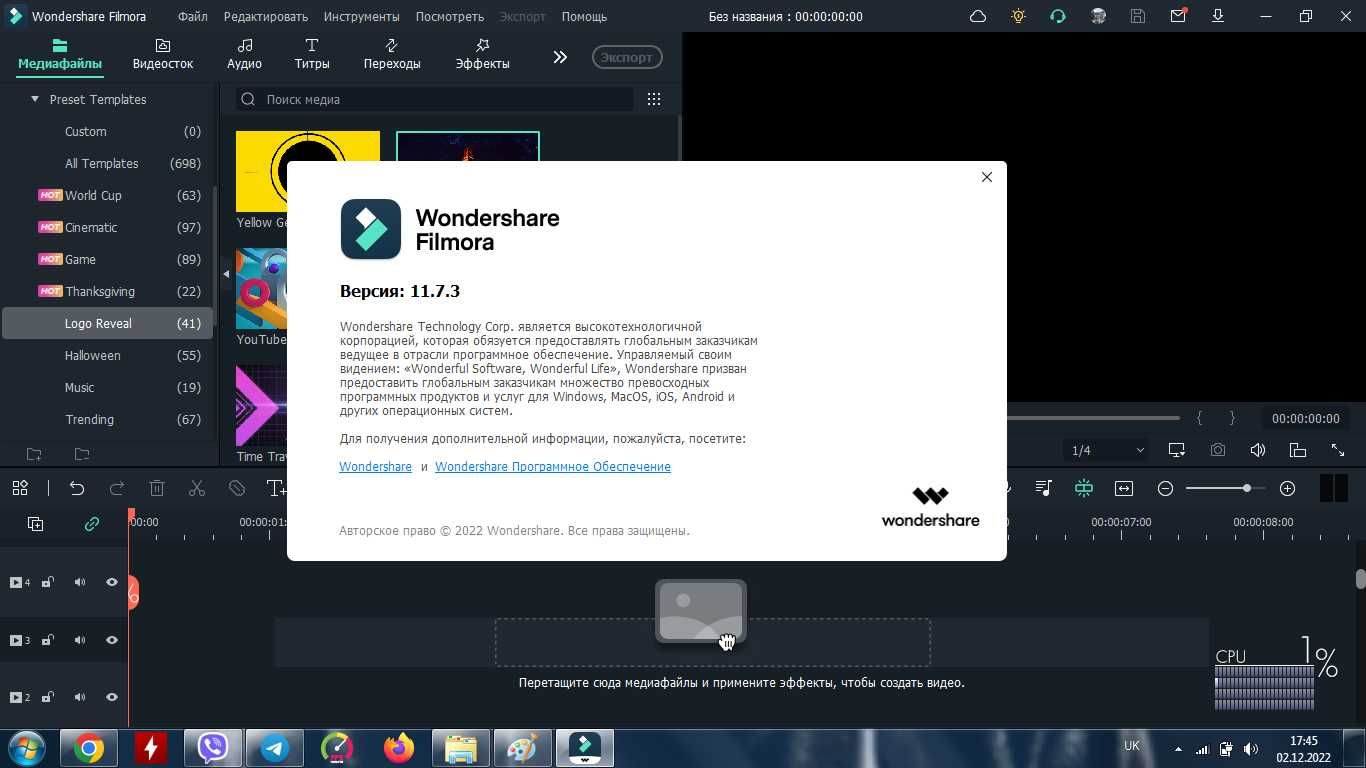
Task: Mute video track 4
Action: (80, 582)
